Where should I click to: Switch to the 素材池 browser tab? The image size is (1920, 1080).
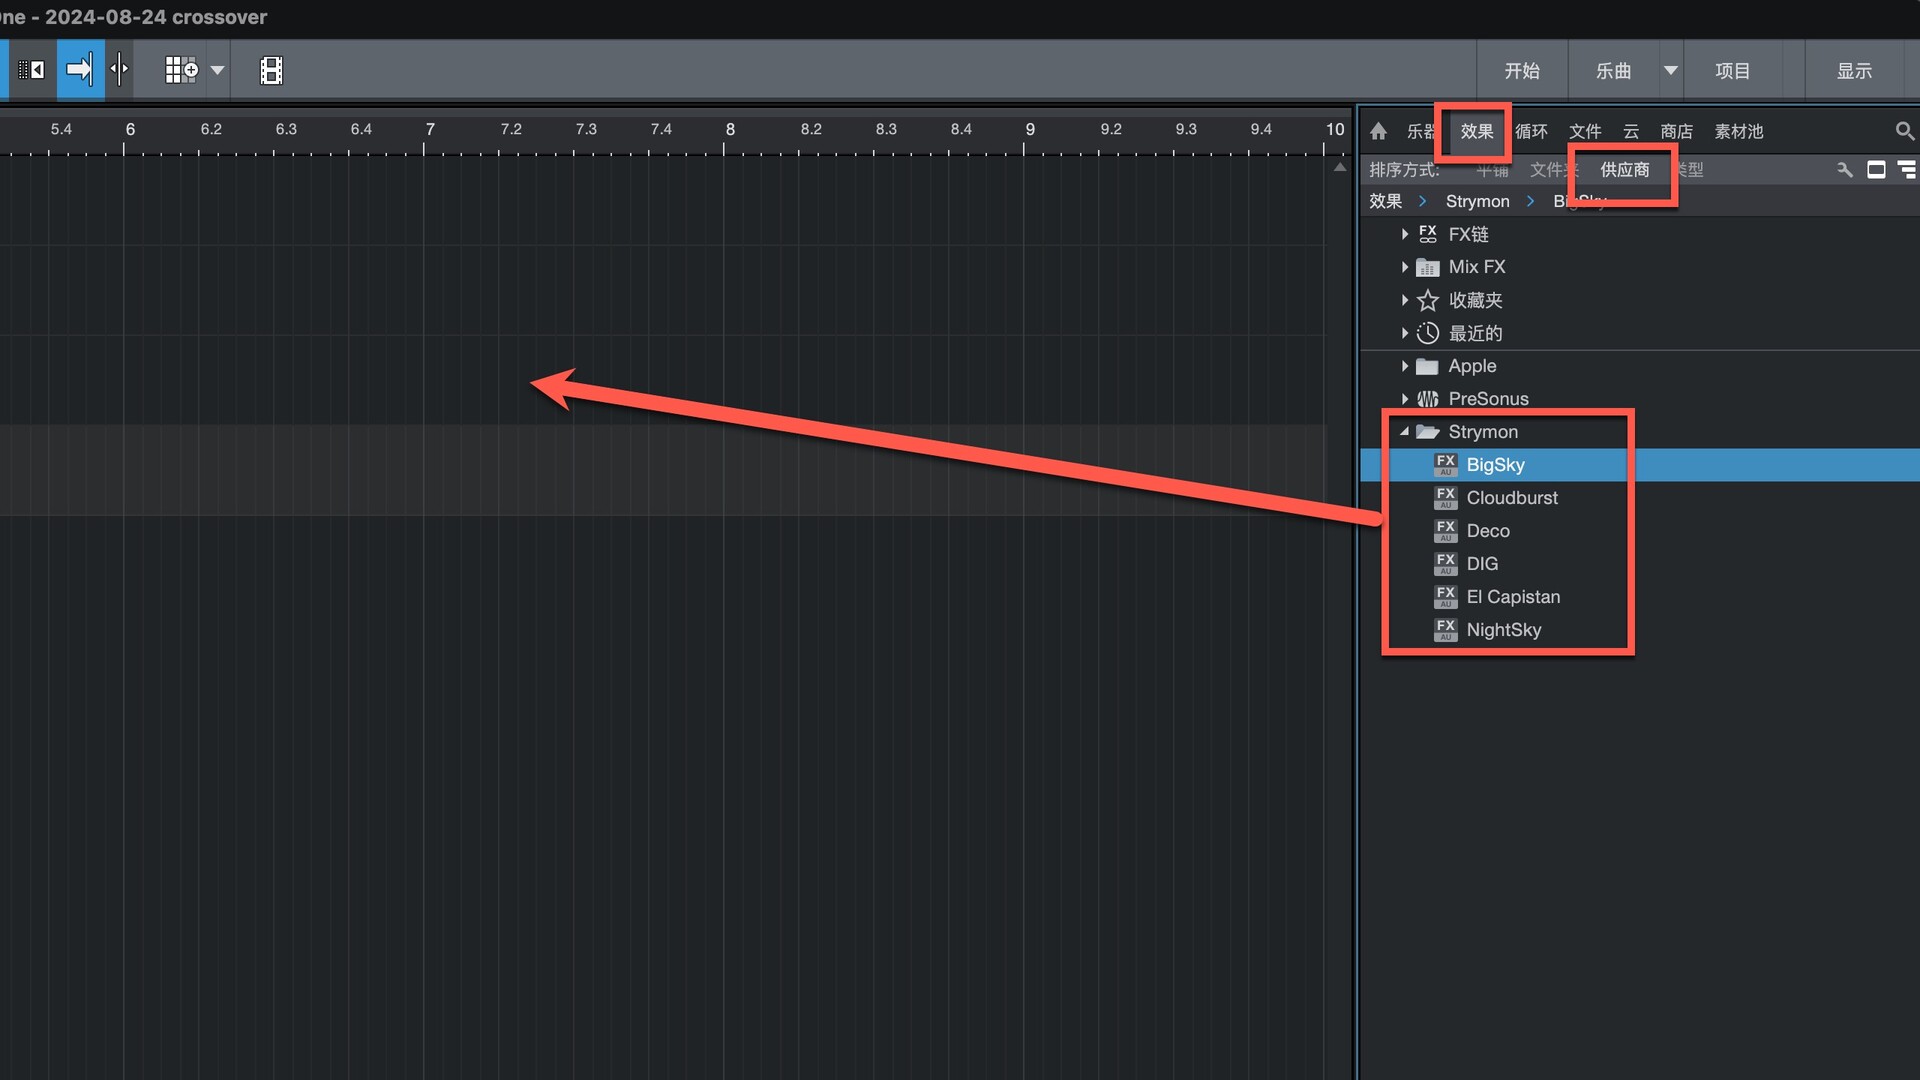(x=1738, y=131)
